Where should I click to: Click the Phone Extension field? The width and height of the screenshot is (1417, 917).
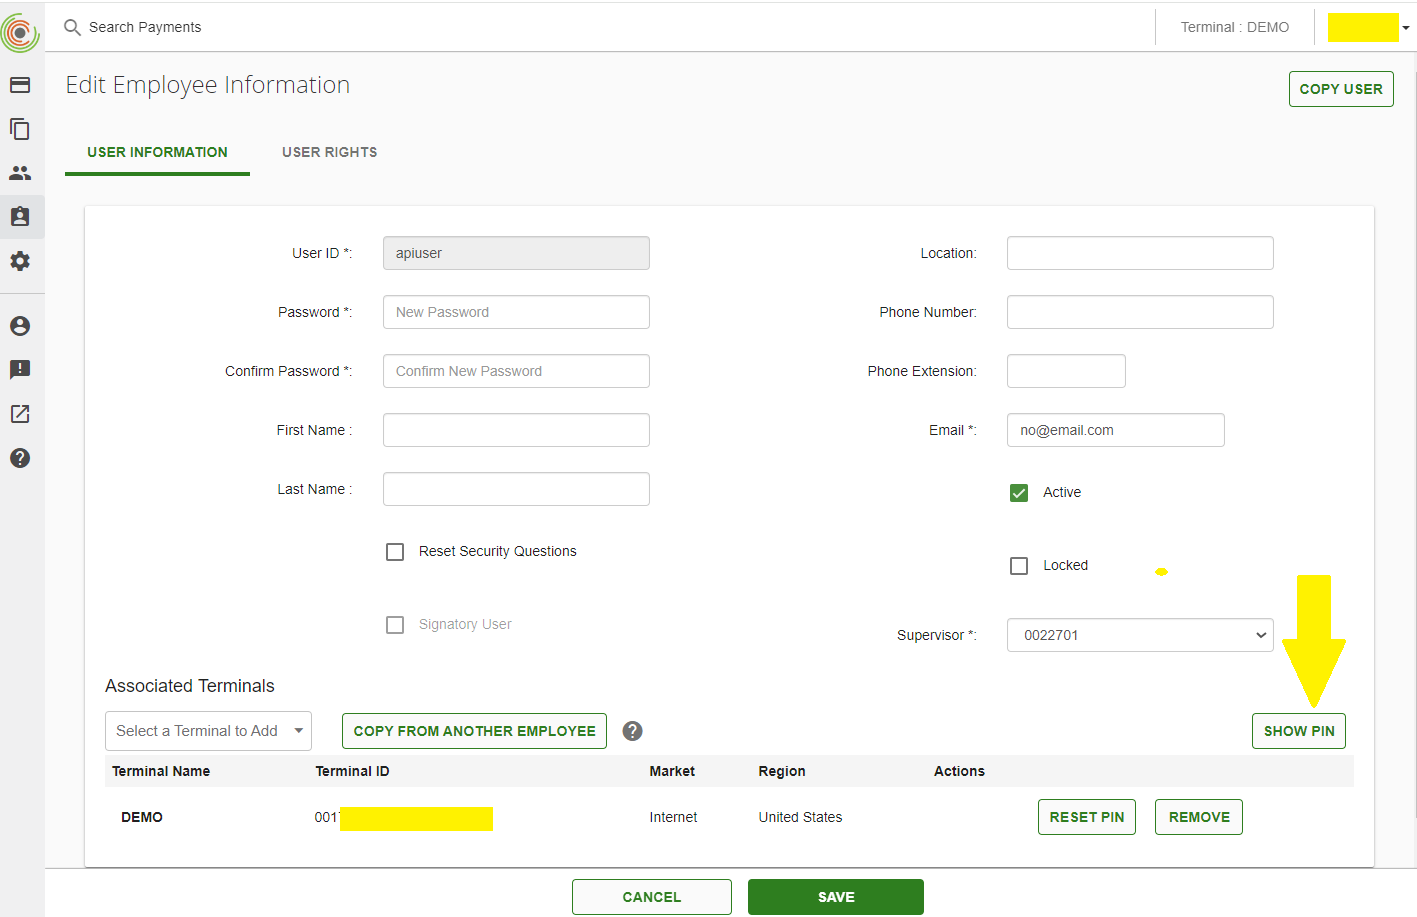coord(1066,371)
